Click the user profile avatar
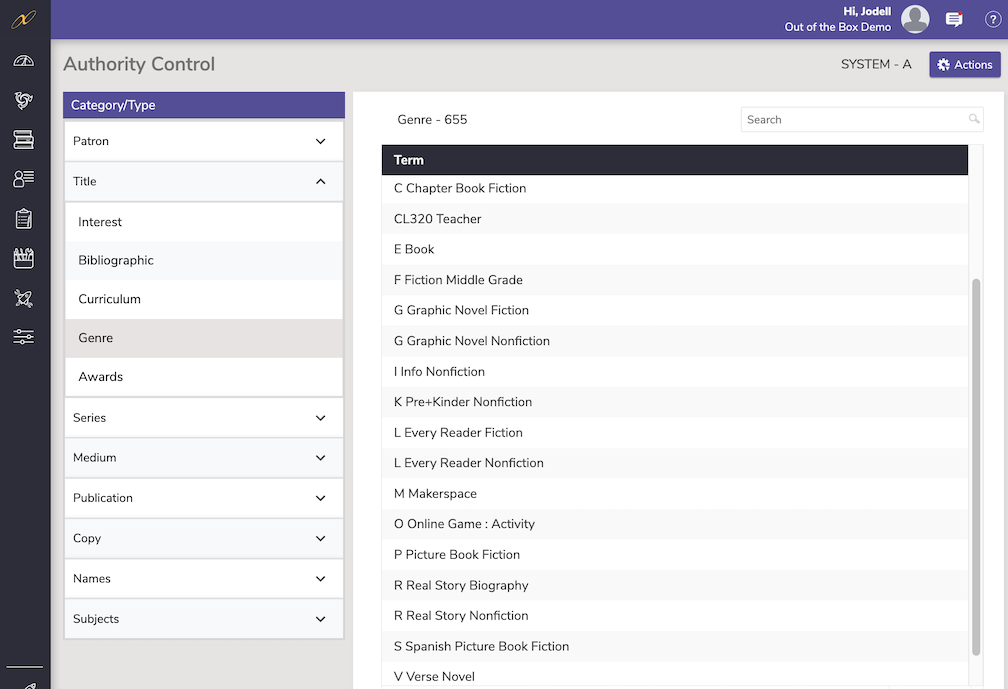 pyautogui.click(x=915, y=19)
